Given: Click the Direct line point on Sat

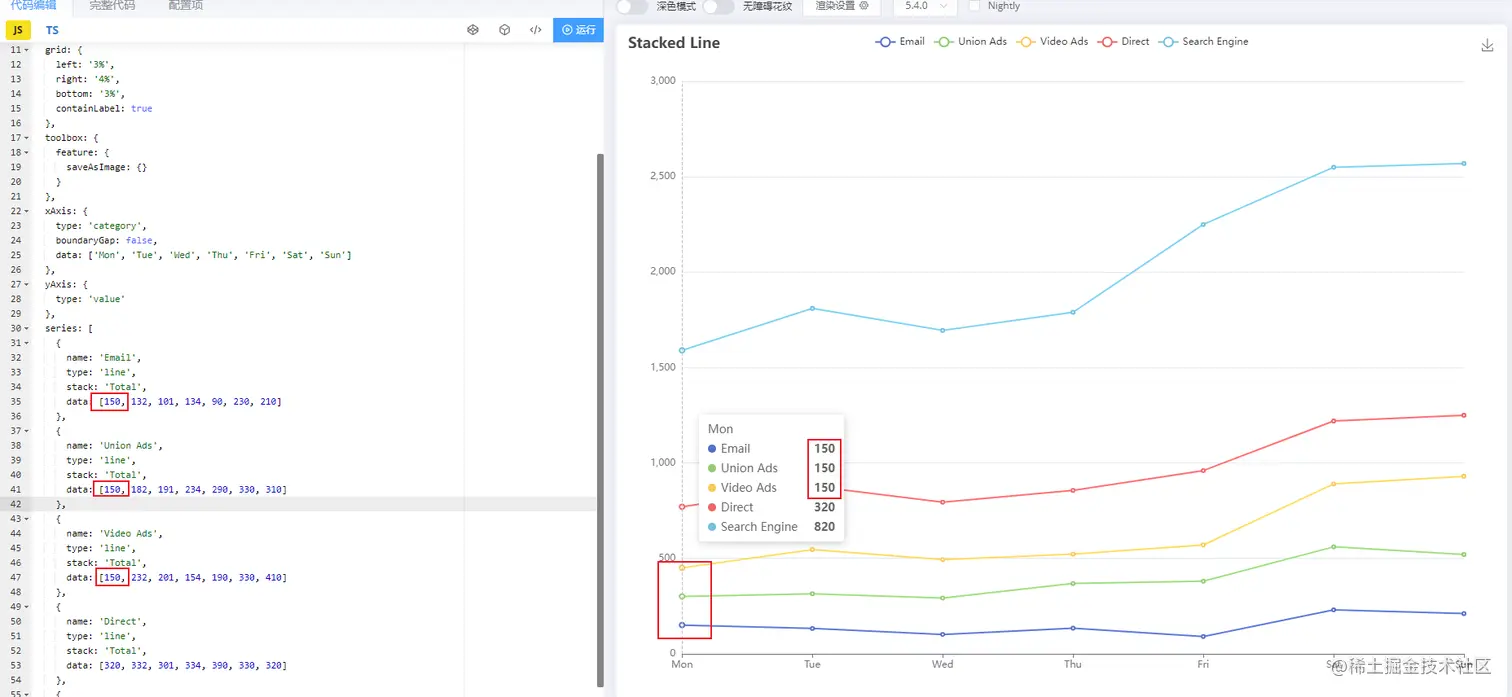Looking at the screenshot, I should click(x=1333, y=421).
